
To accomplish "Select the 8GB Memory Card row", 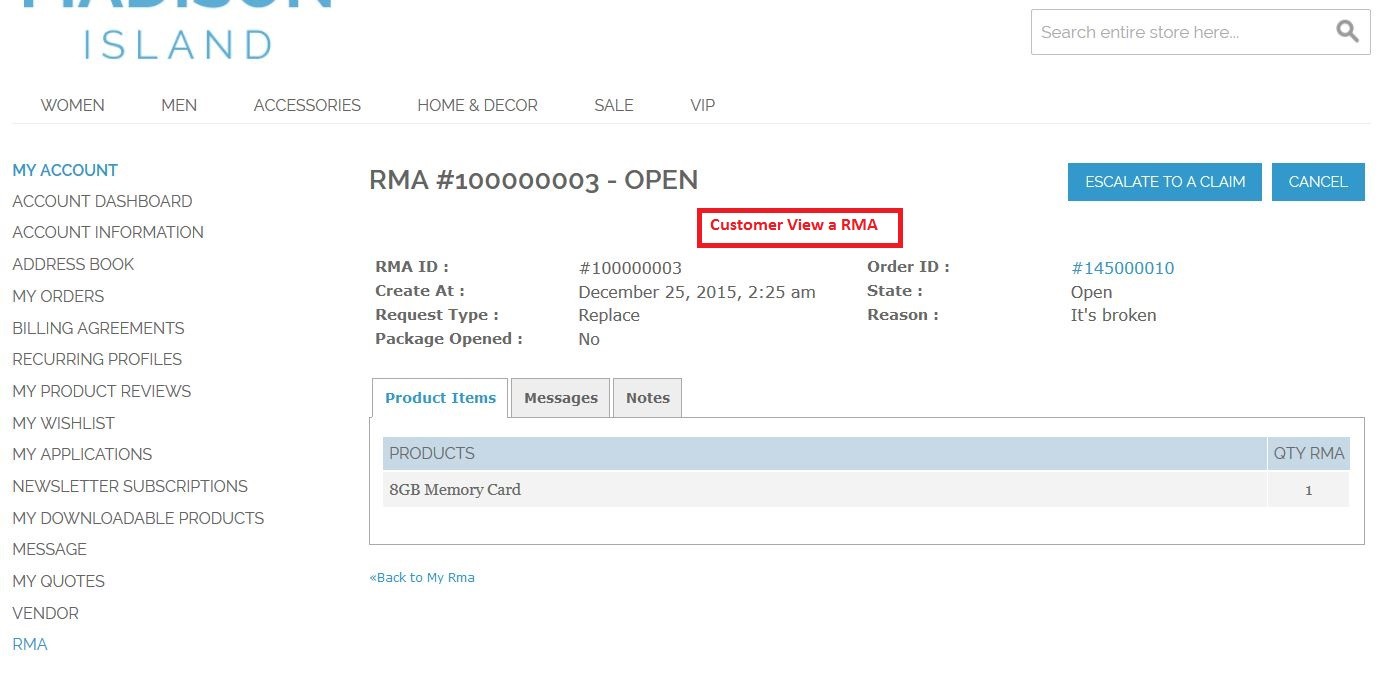I will [x=866, y=490].
